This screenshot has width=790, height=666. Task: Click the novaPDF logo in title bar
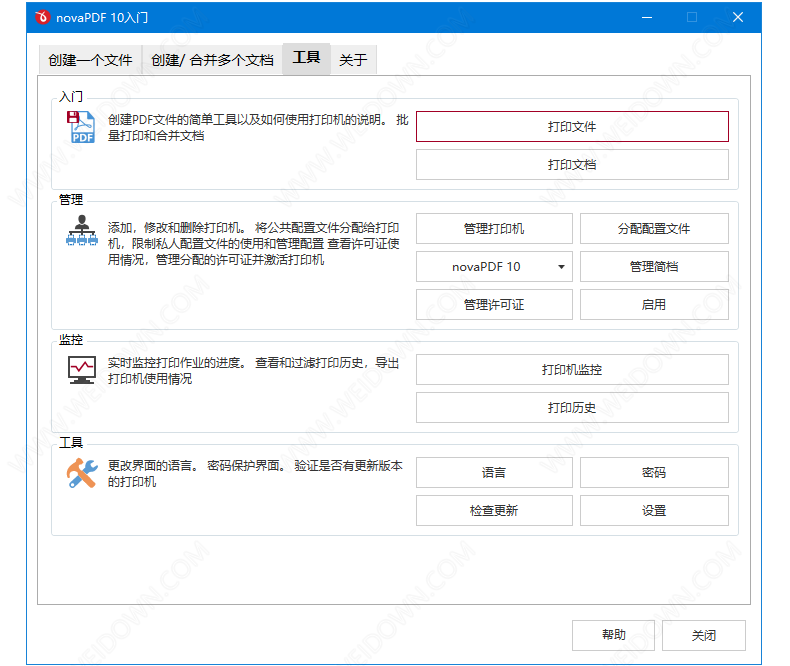42,17
